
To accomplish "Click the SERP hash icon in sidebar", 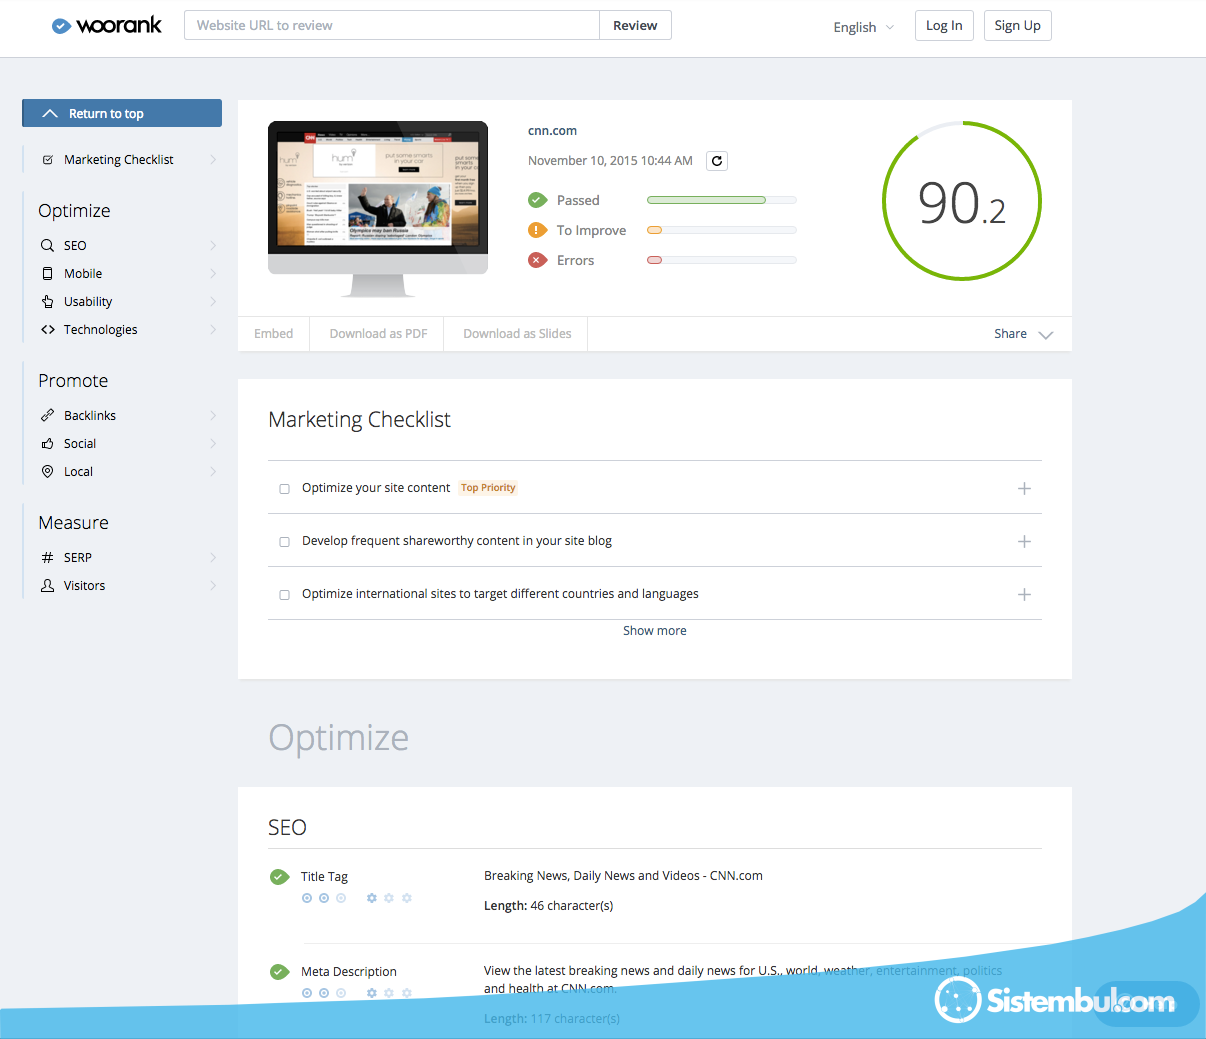I will click(x=47, y=557).
